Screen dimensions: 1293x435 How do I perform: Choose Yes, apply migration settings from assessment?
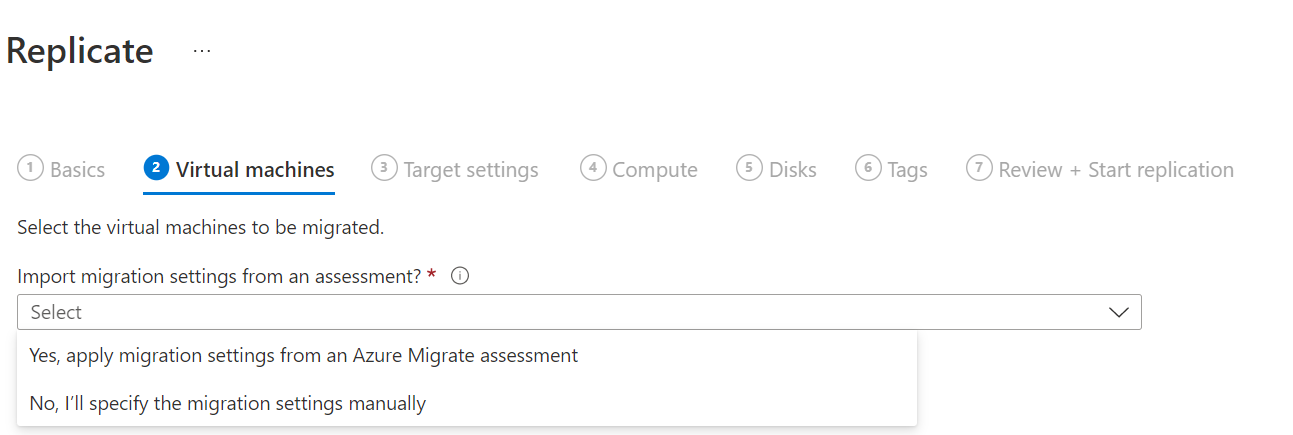pos(304,355)
